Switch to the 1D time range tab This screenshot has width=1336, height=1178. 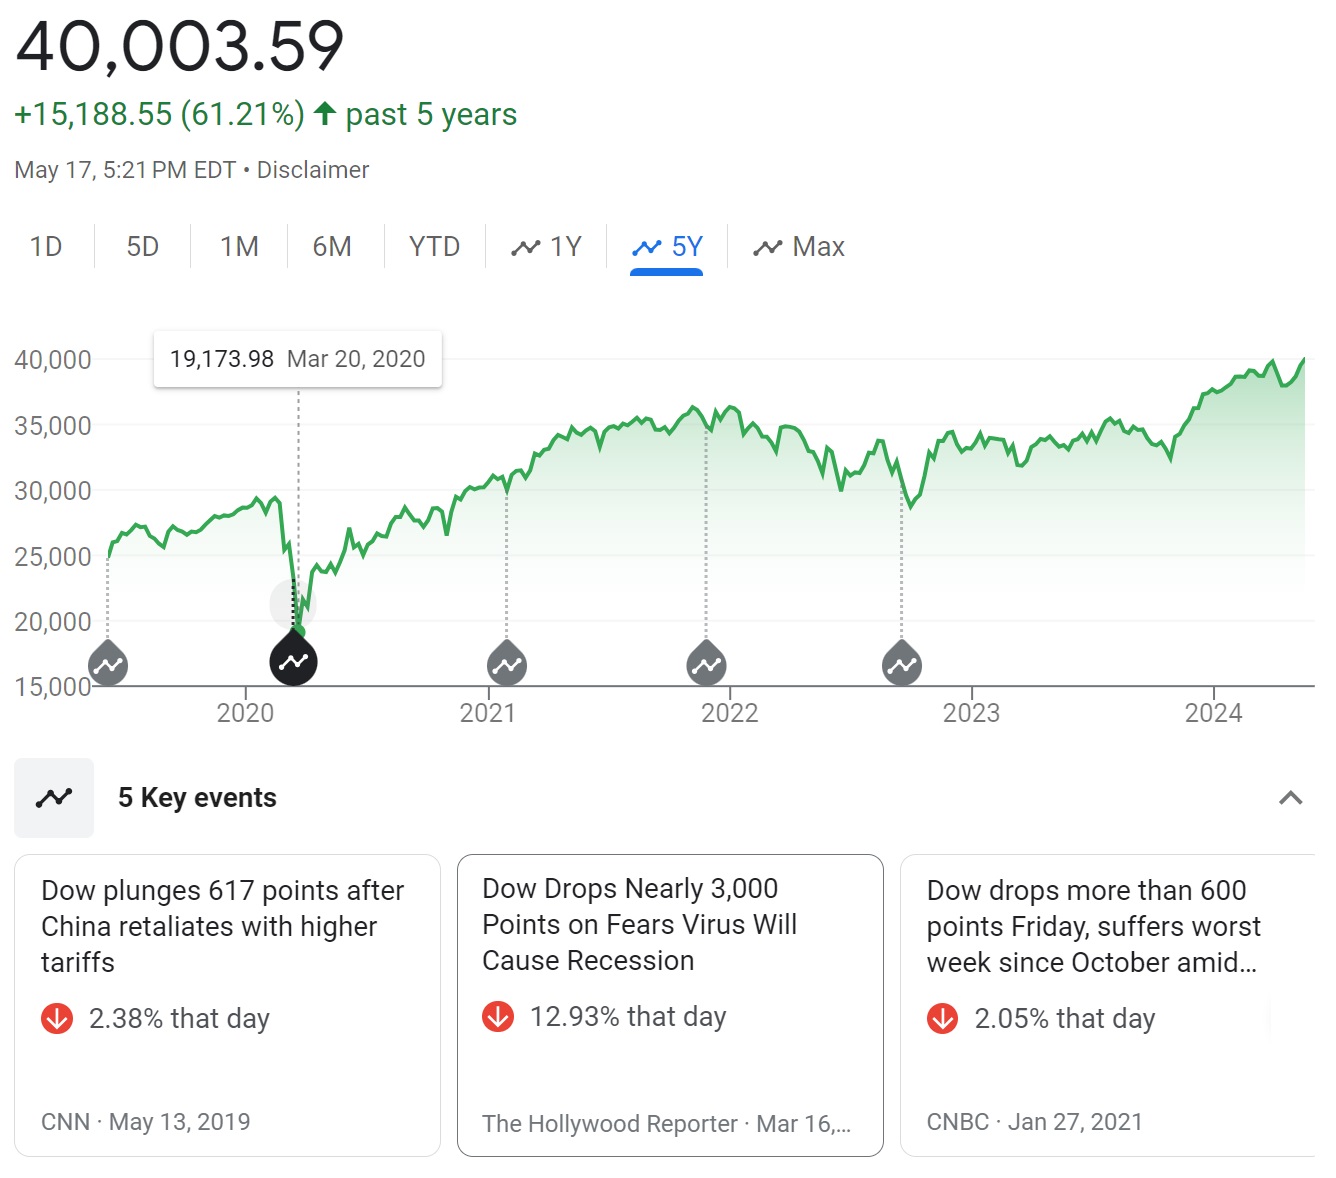pyautogui.click(x=46, y=247)
